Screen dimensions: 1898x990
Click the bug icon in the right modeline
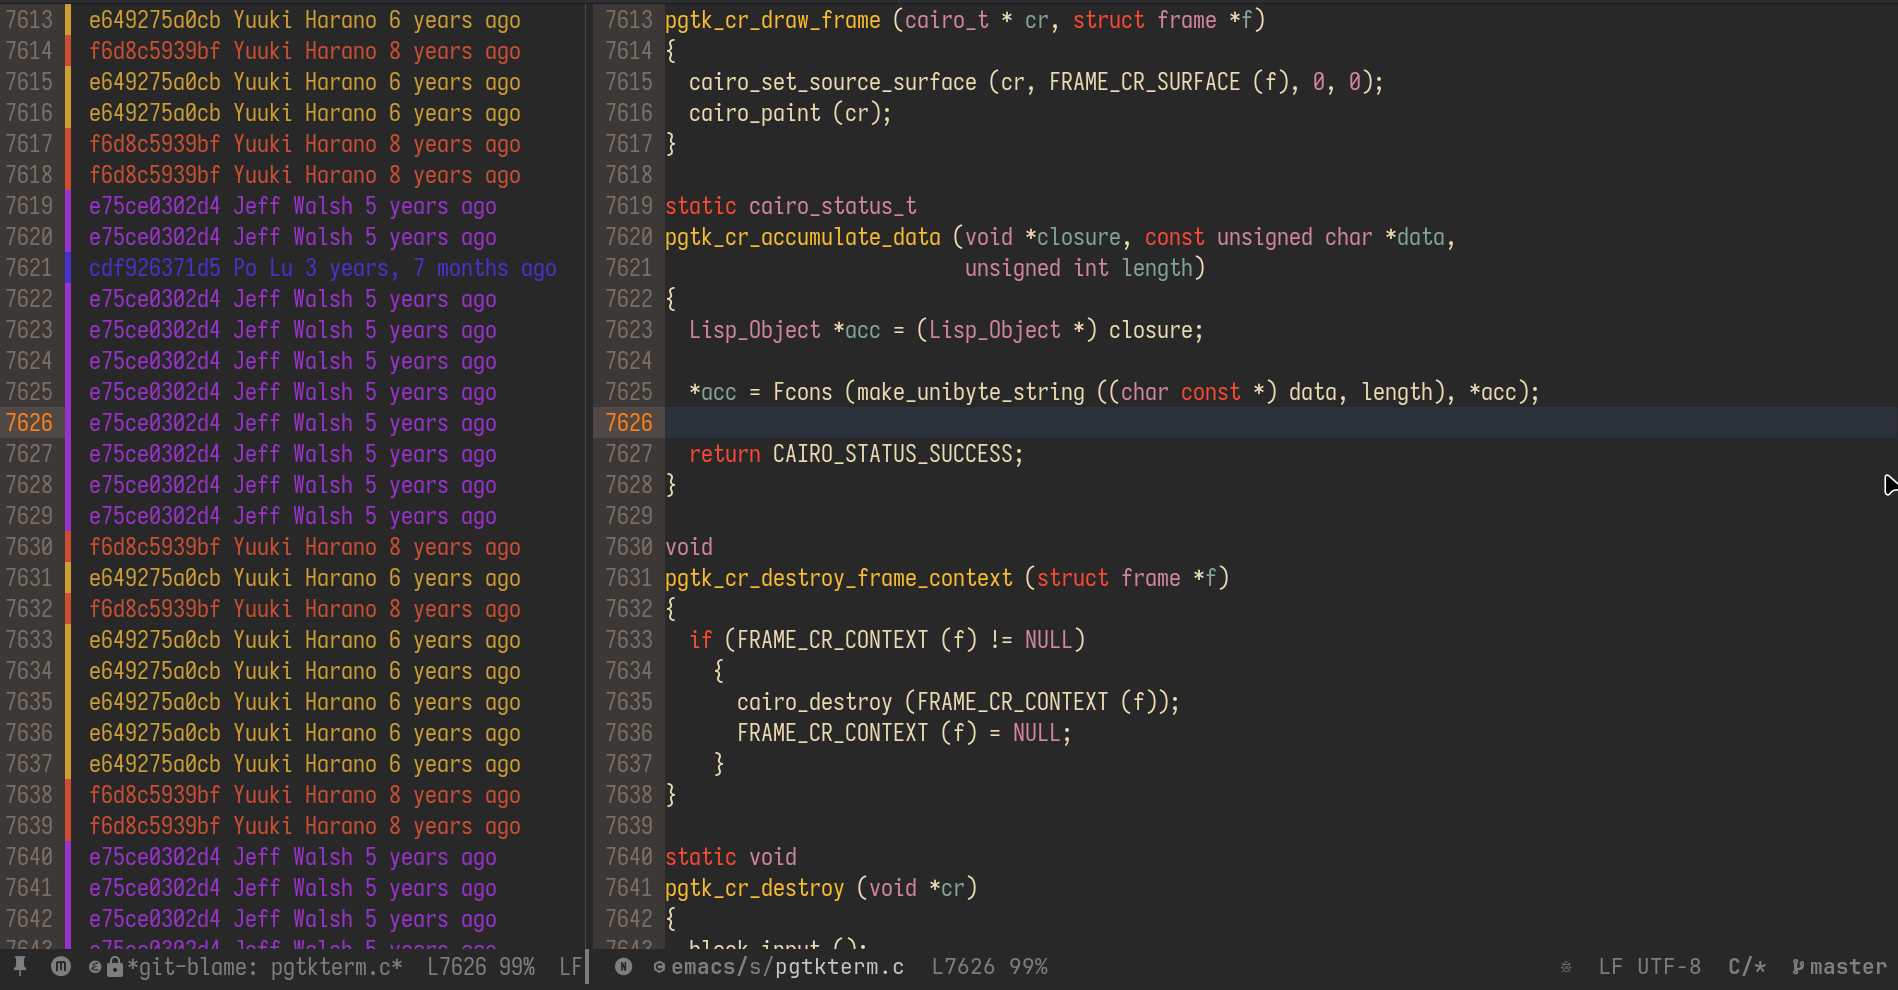1566,967
